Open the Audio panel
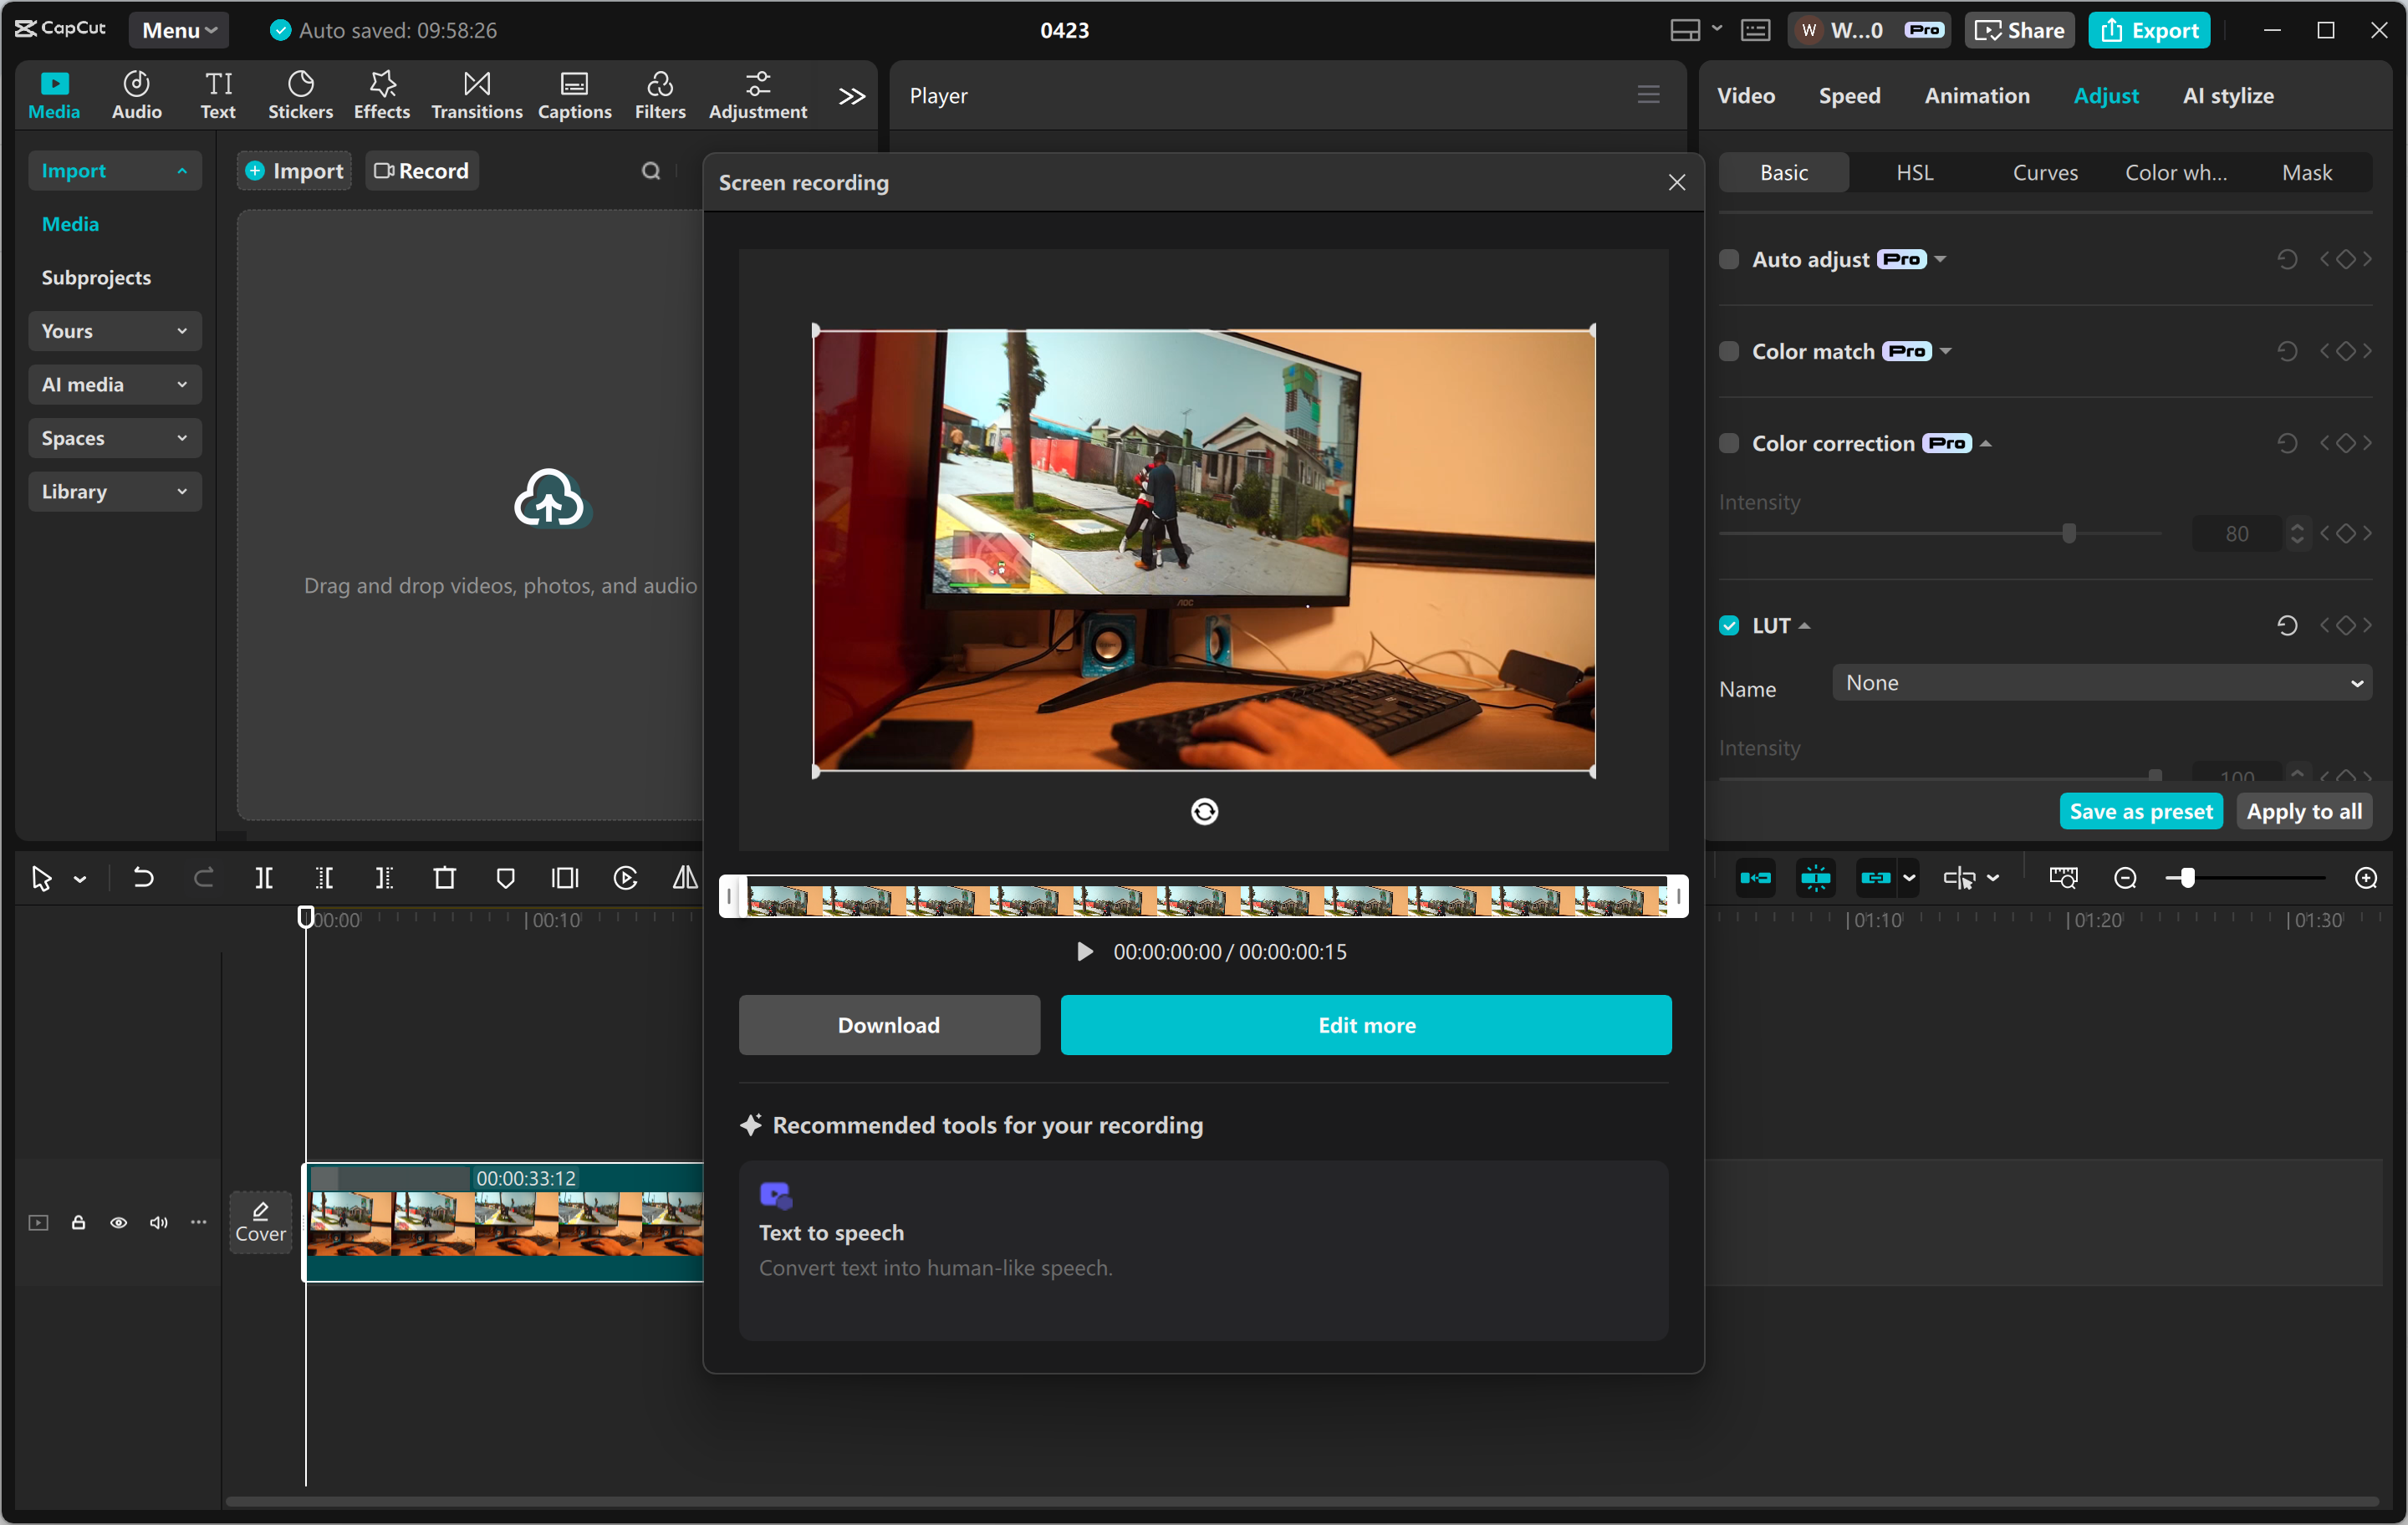Viewport: 2408px width, 1525px height. click(x=136, y=94)
